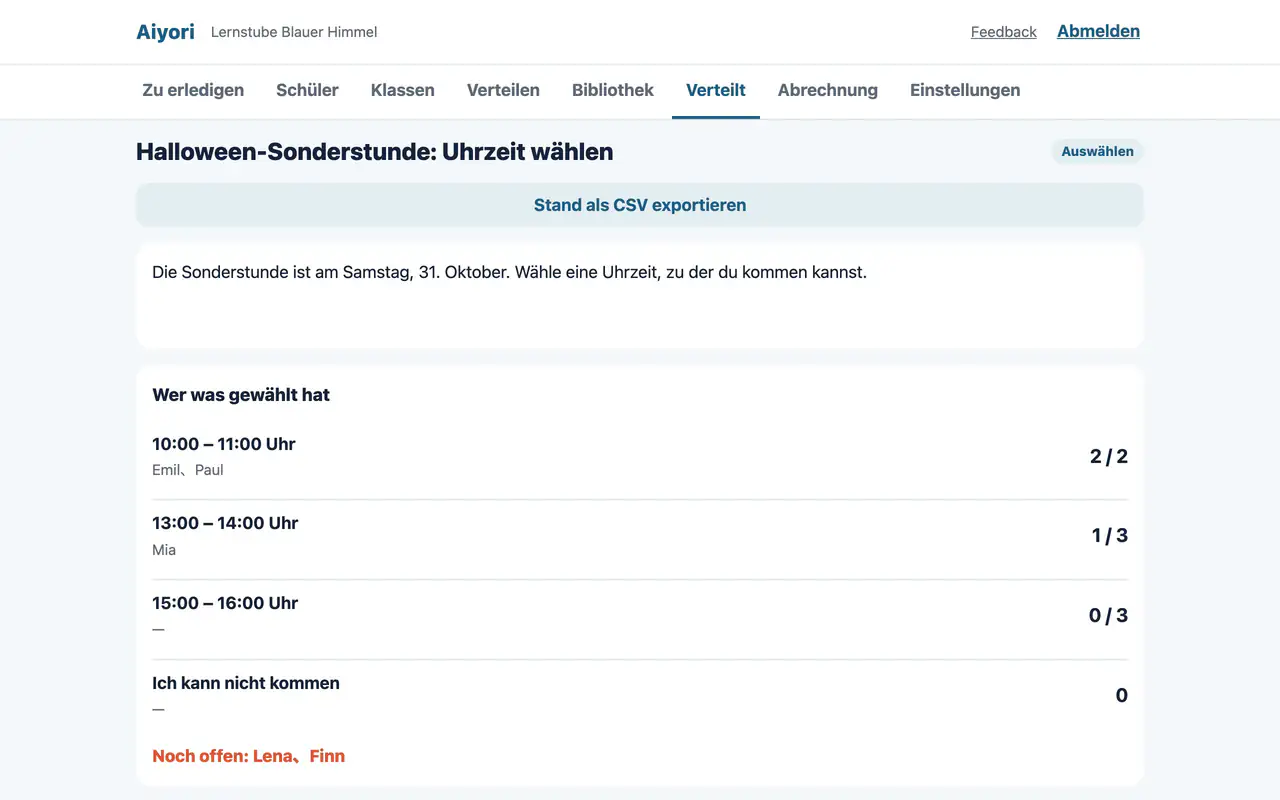
Task: Click the Sonderstunde description text
Action: click(509, 272)
